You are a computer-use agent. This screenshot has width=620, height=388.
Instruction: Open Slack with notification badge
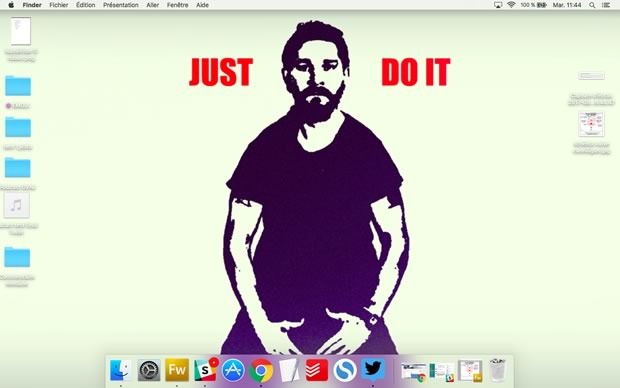205,369
